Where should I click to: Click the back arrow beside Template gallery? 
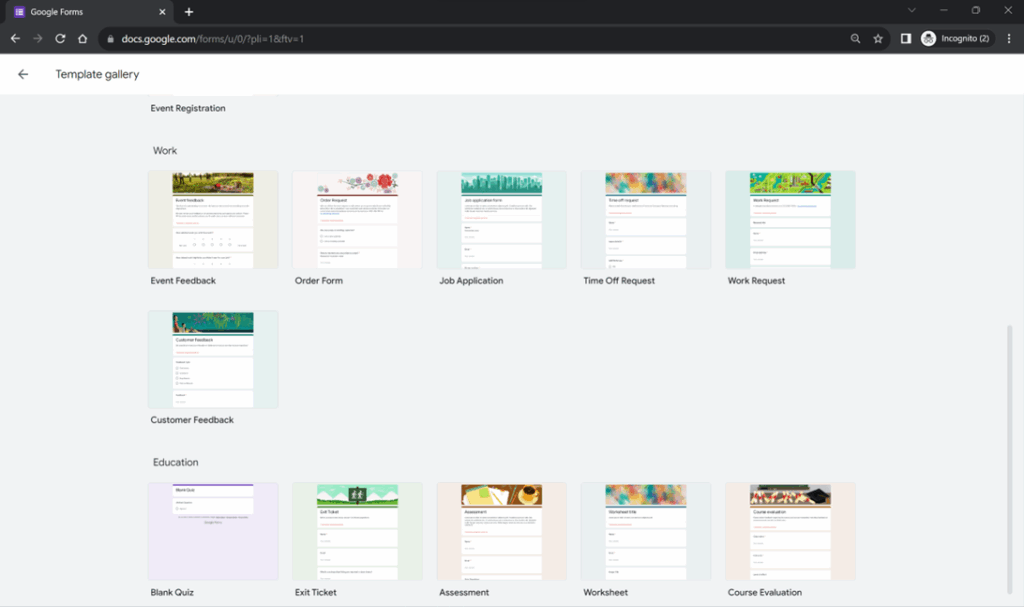(x=23, y=74)
